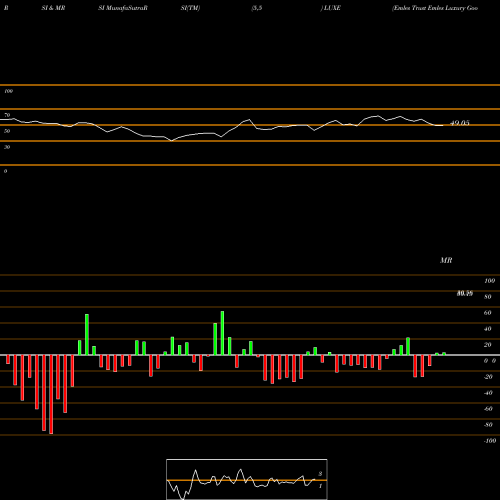Click the 'SI(TM)' header label
Screen dimensions: 500x500
point(190,8)
